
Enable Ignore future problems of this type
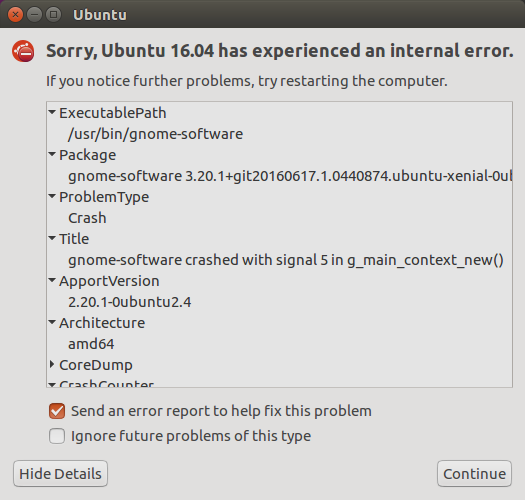click(57, 436)
